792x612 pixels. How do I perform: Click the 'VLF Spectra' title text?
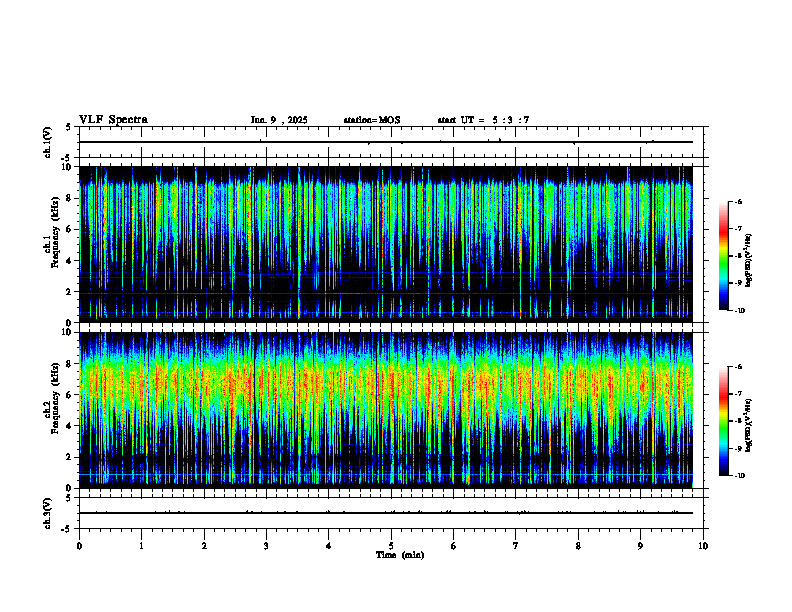pyautogui.click(x=113, y=120)
